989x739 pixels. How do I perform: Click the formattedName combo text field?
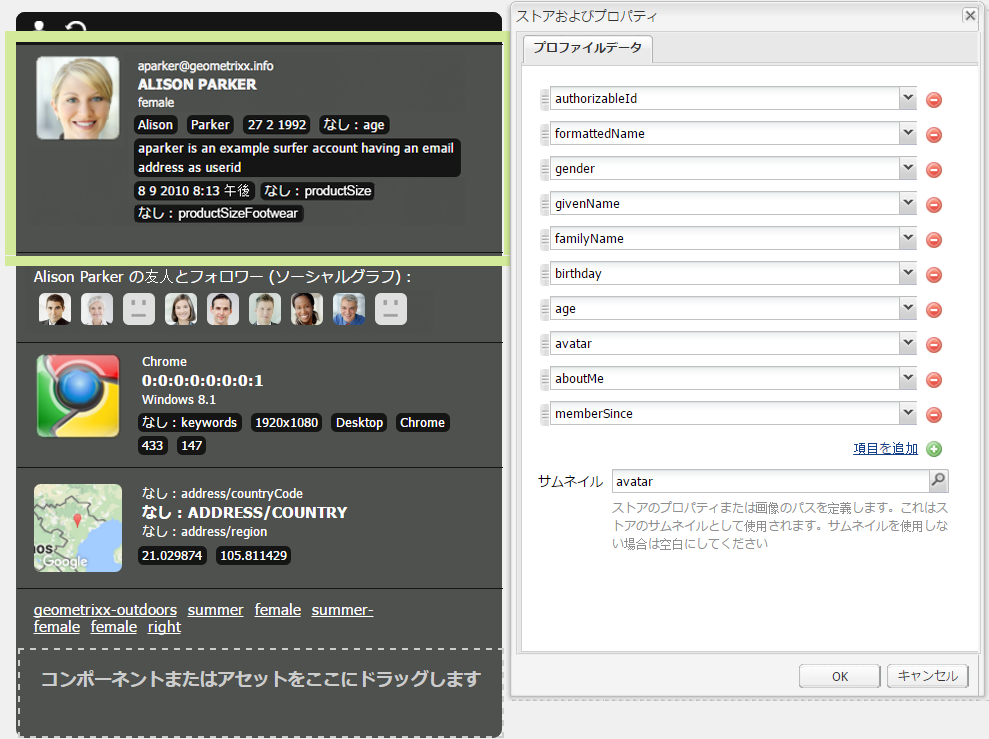(x=724, y=133)
